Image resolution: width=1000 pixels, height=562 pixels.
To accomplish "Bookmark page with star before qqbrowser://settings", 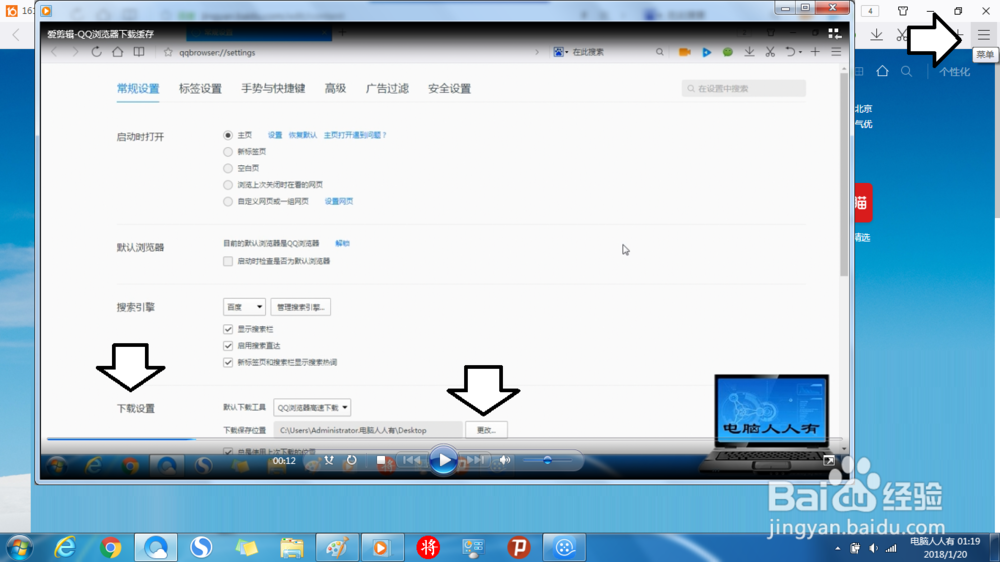I will point(168,52).
